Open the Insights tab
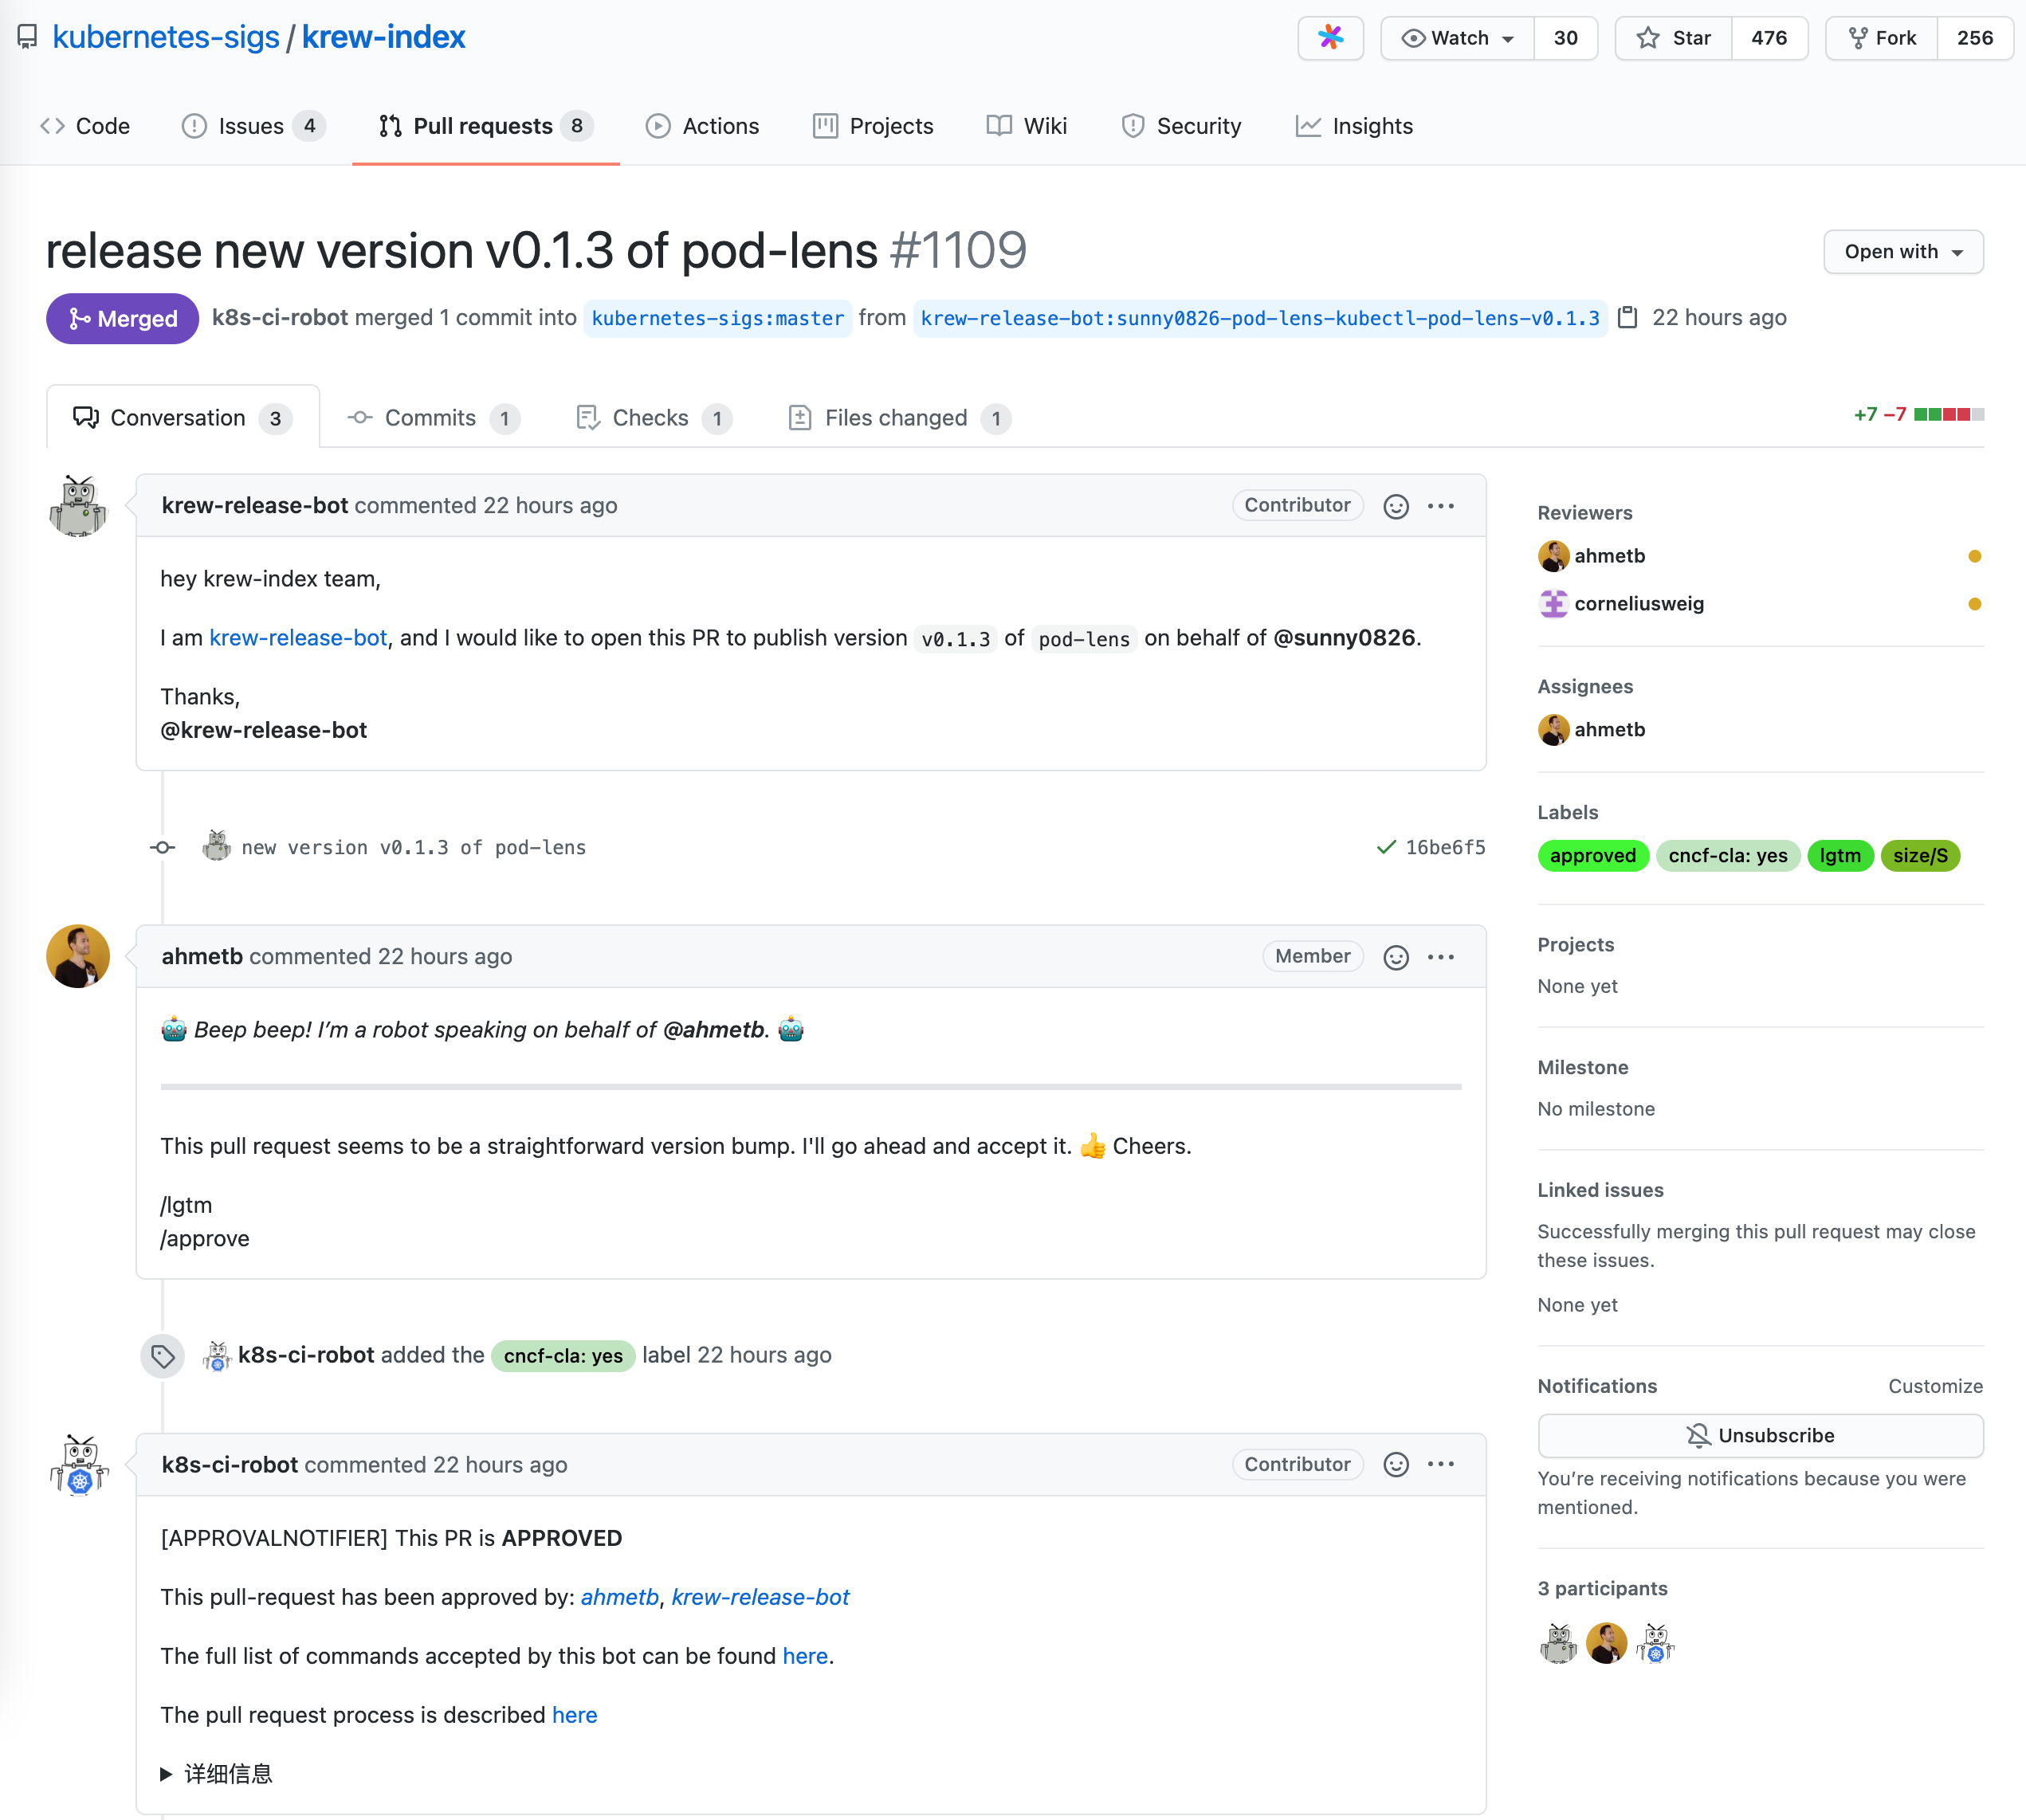Image resolution: width=2026 pixels, height=1820 pixels. [x=1354, y=126]
